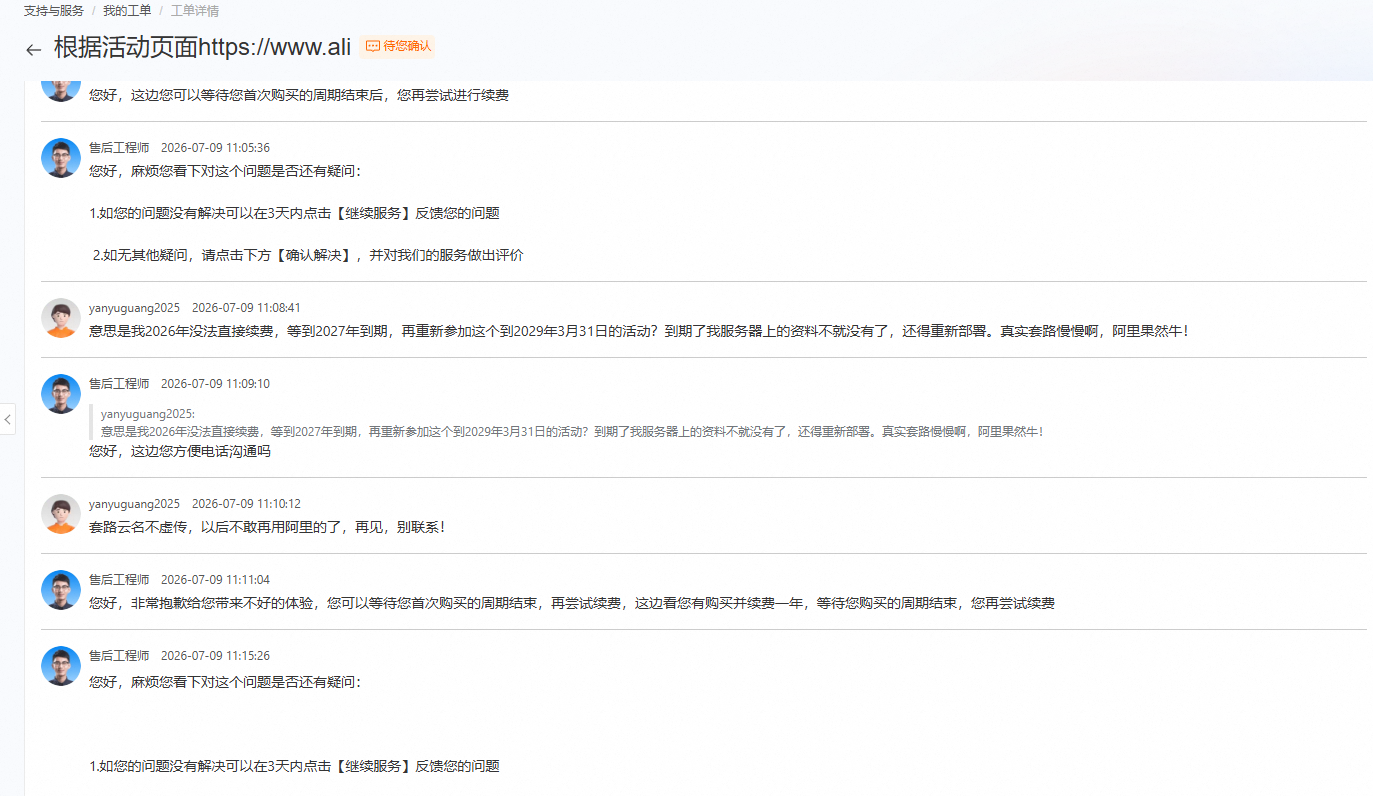Click the timestamp 2026-07-09 11:10:12
1373x796 pixels.
click(246, 504)
